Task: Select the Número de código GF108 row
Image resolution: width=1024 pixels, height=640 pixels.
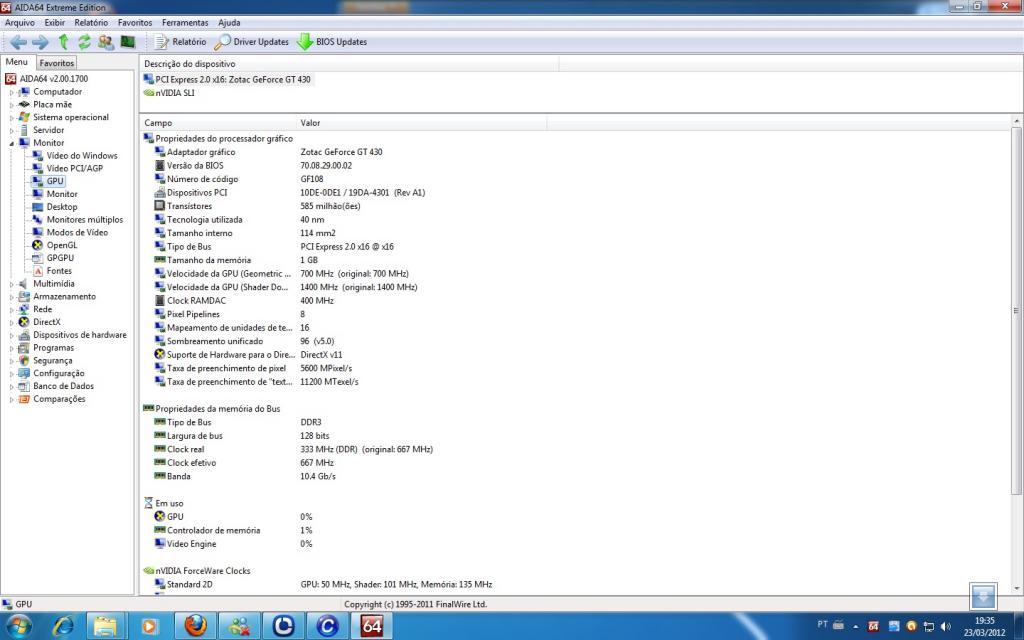Action: (238, 179)
